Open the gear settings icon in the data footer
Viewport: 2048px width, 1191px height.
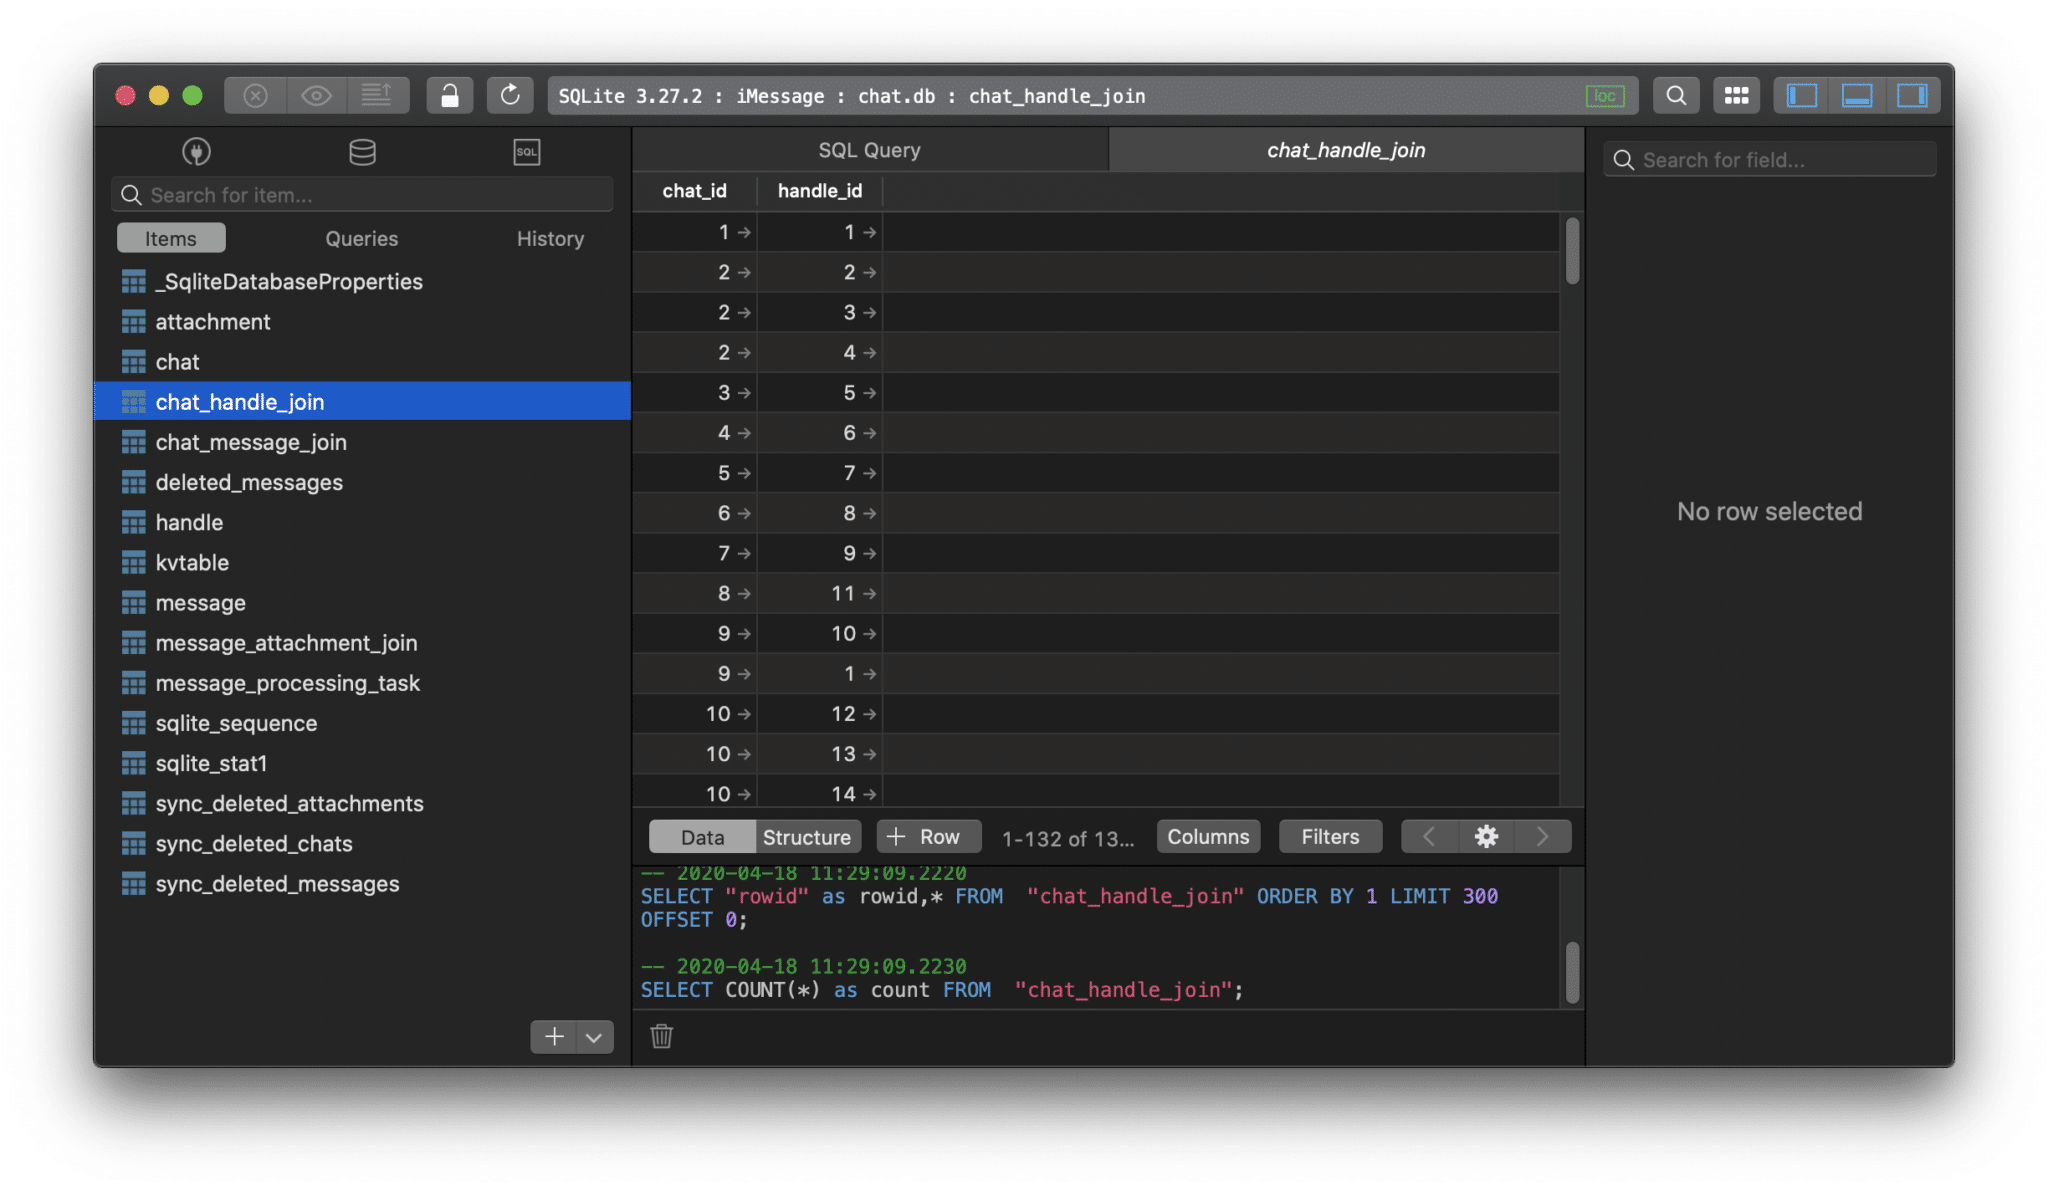click(x=1486, y=836)
